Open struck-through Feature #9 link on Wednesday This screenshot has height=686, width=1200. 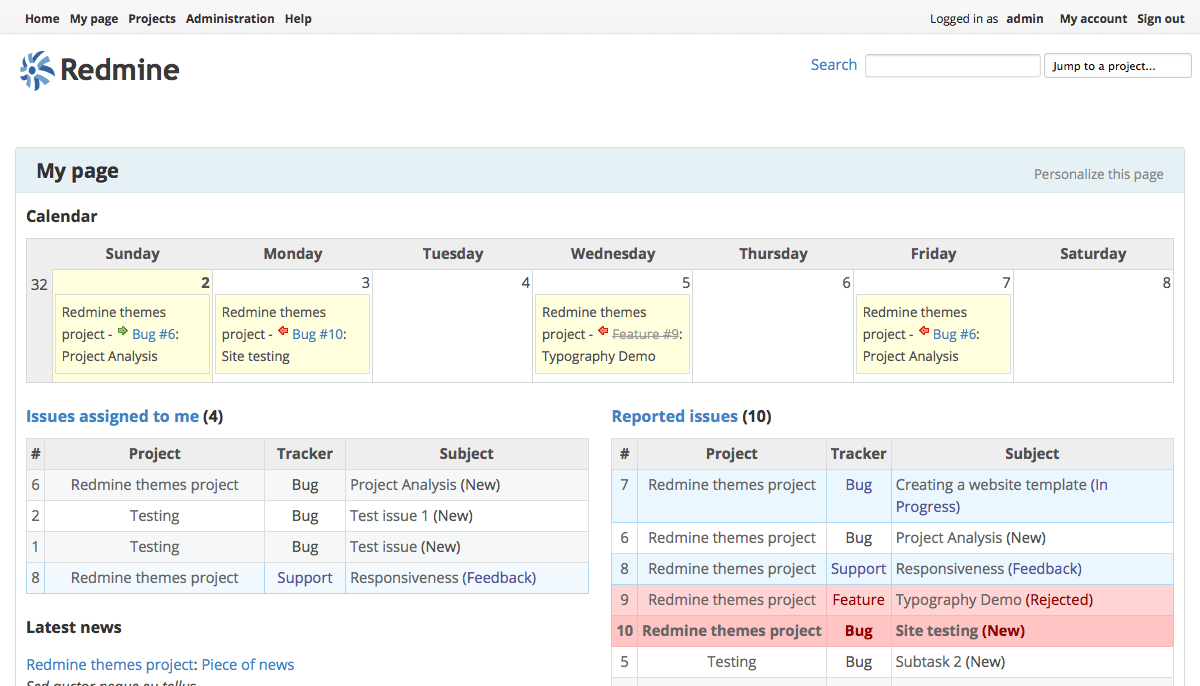pos(645,334)
